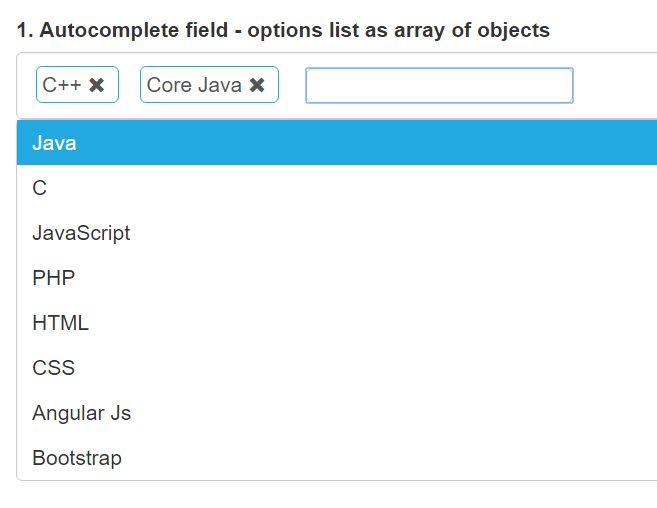Select the highlighted Java option
This screenshot has height=508, width=657.
54,143
